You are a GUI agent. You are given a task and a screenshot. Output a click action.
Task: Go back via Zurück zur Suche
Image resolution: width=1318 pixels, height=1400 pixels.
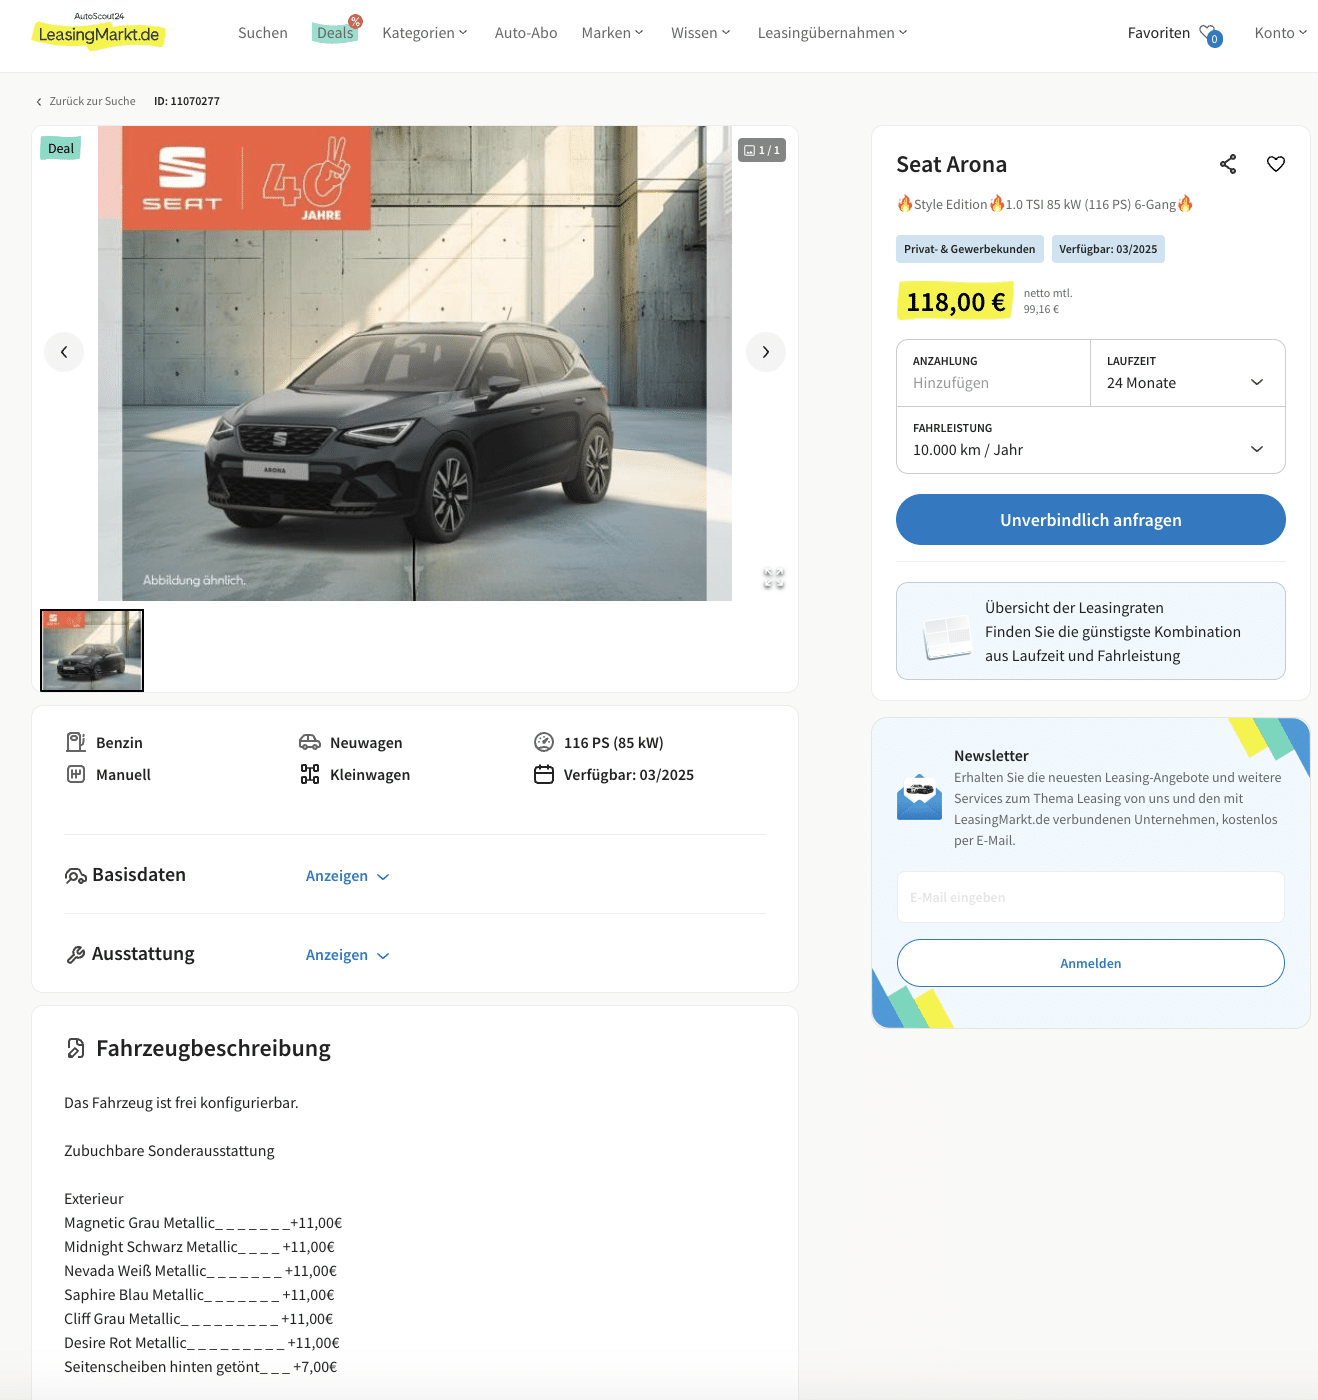(86, 101)
